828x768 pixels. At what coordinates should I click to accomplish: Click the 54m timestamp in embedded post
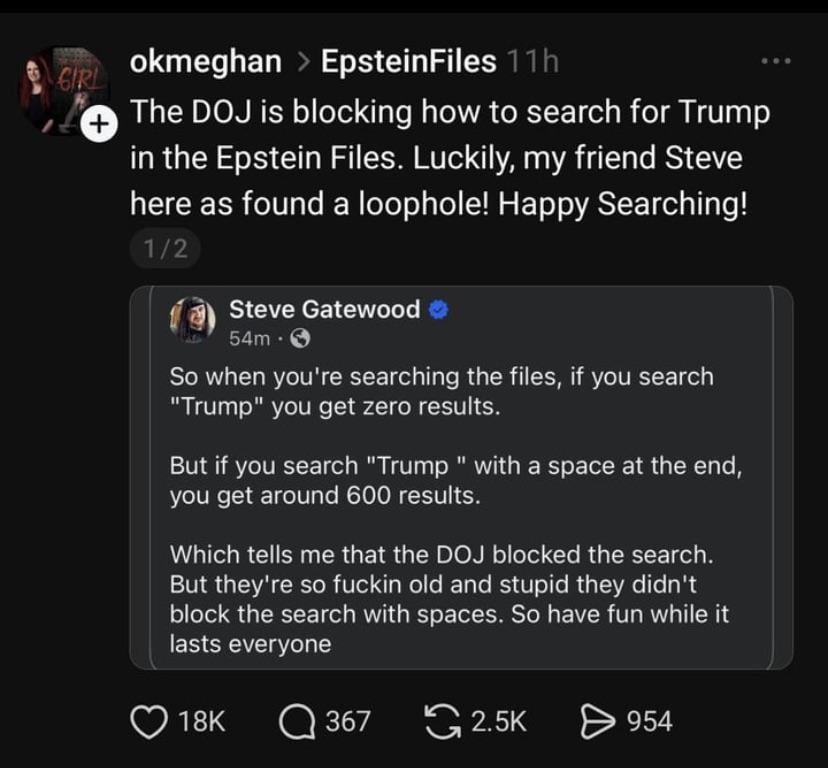(248, 339)
